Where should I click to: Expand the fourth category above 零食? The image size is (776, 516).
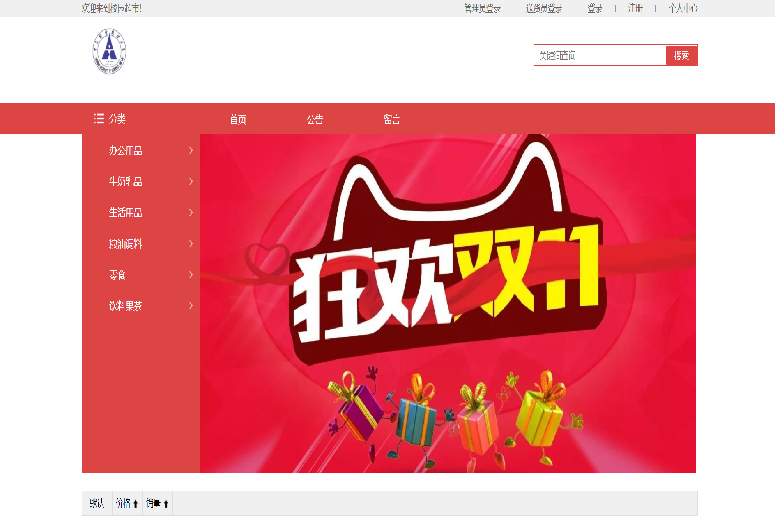tap(142, 244)
